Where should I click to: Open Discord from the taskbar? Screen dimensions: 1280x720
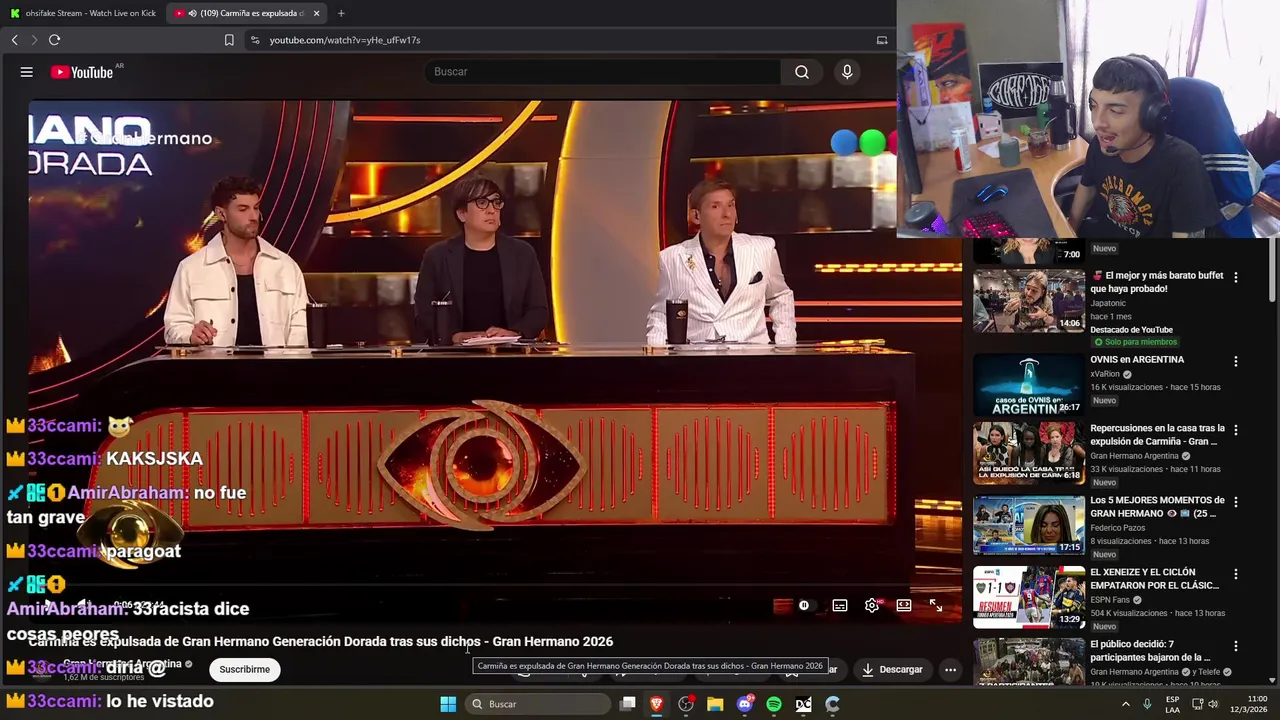tap(744, 704)
